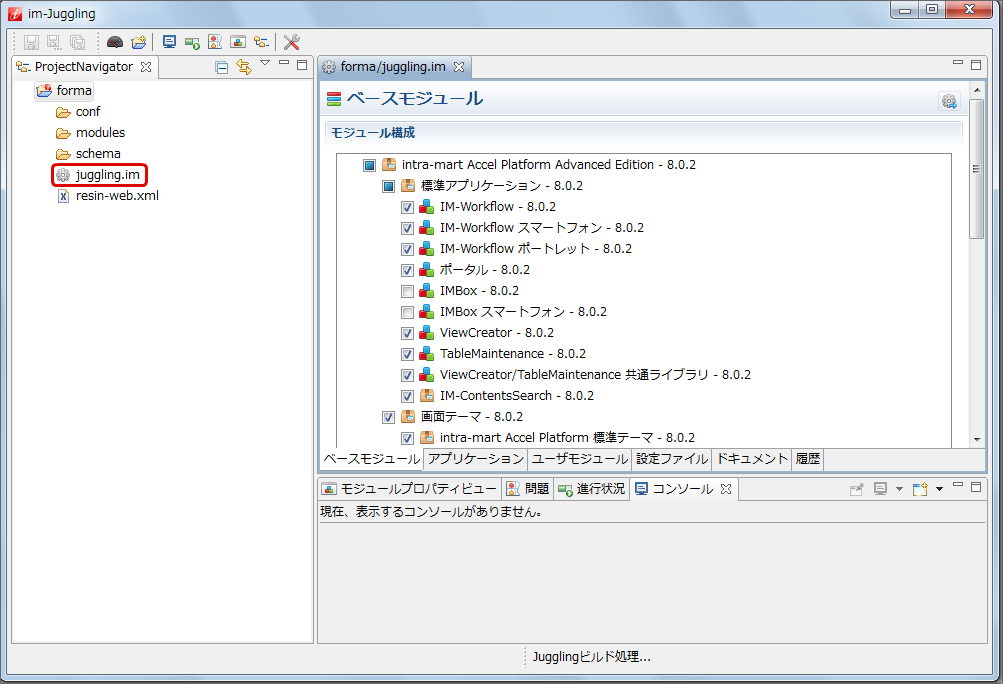Uncheck the ViewCreator - 8.0.2 checkbox
This screenshot has width=1003, height=684.
click(x=407, y=333)
